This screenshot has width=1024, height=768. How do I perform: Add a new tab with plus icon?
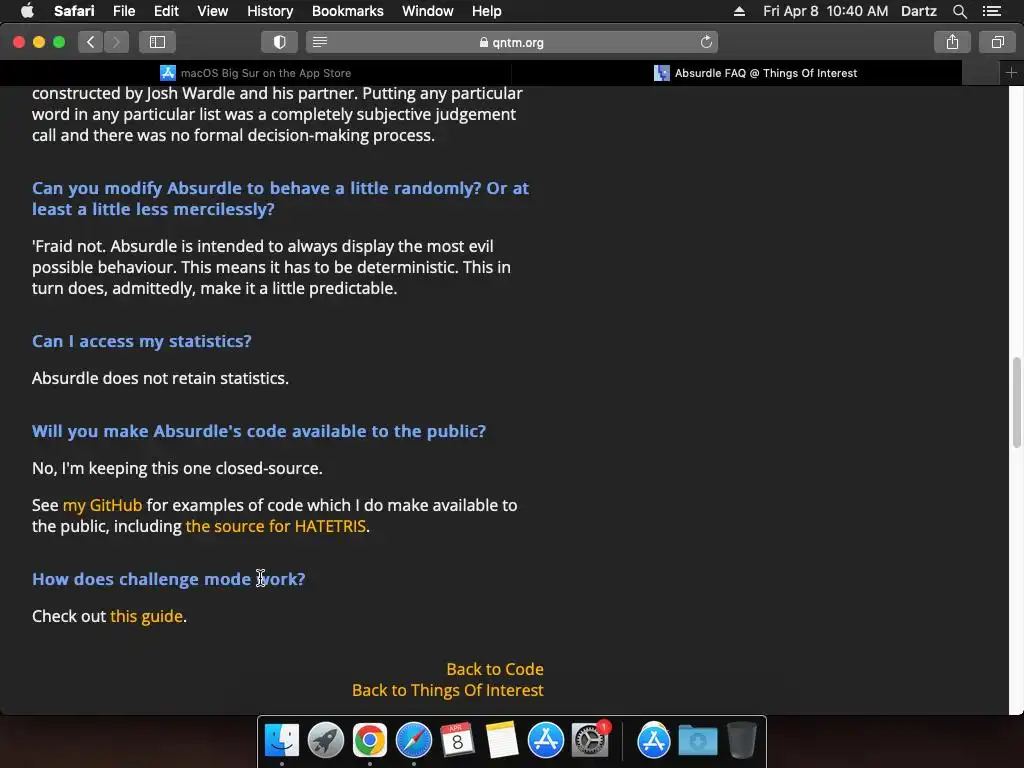click(1011, 72)
